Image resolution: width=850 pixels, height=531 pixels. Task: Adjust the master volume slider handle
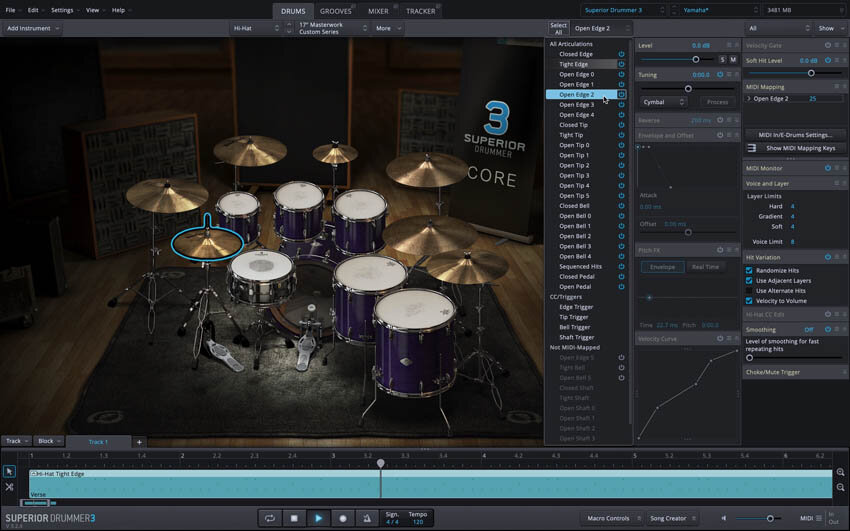[x=770, y=519]
